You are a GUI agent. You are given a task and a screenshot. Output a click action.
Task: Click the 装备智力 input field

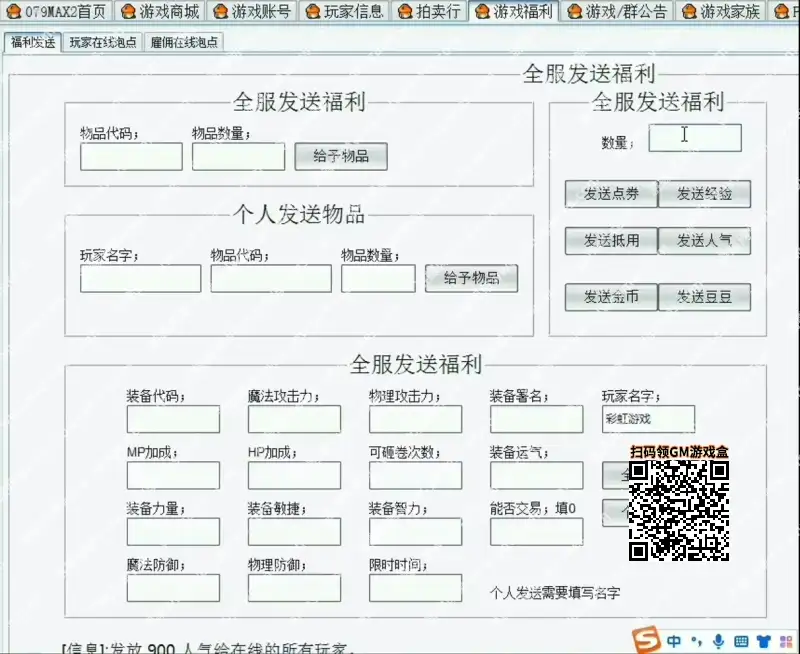415,532
